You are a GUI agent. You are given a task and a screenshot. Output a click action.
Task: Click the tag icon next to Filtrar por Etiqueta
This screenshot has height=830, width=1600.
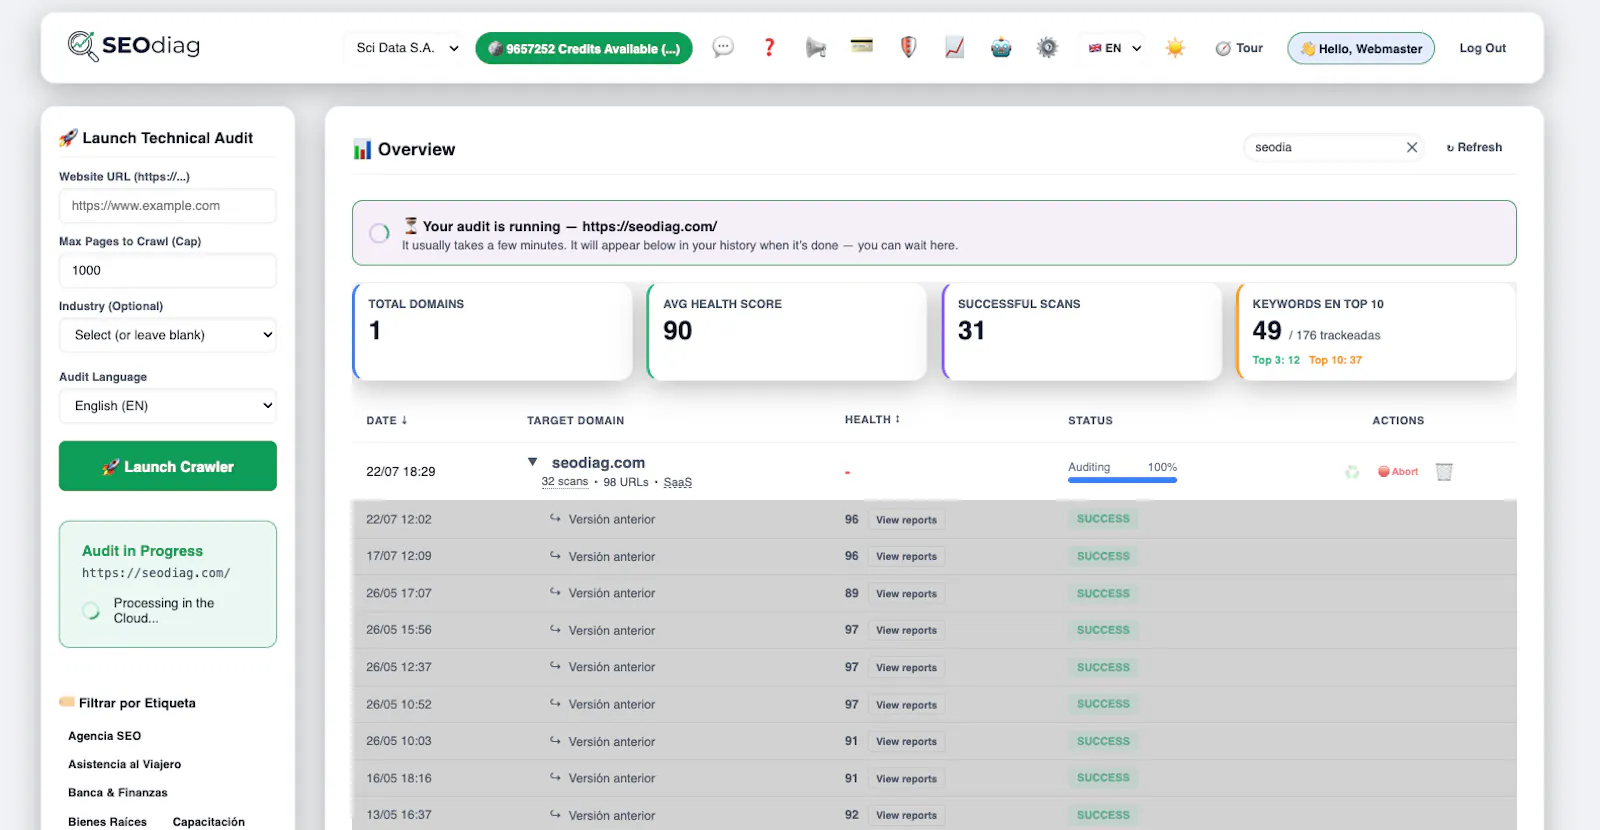pos(67,702)
